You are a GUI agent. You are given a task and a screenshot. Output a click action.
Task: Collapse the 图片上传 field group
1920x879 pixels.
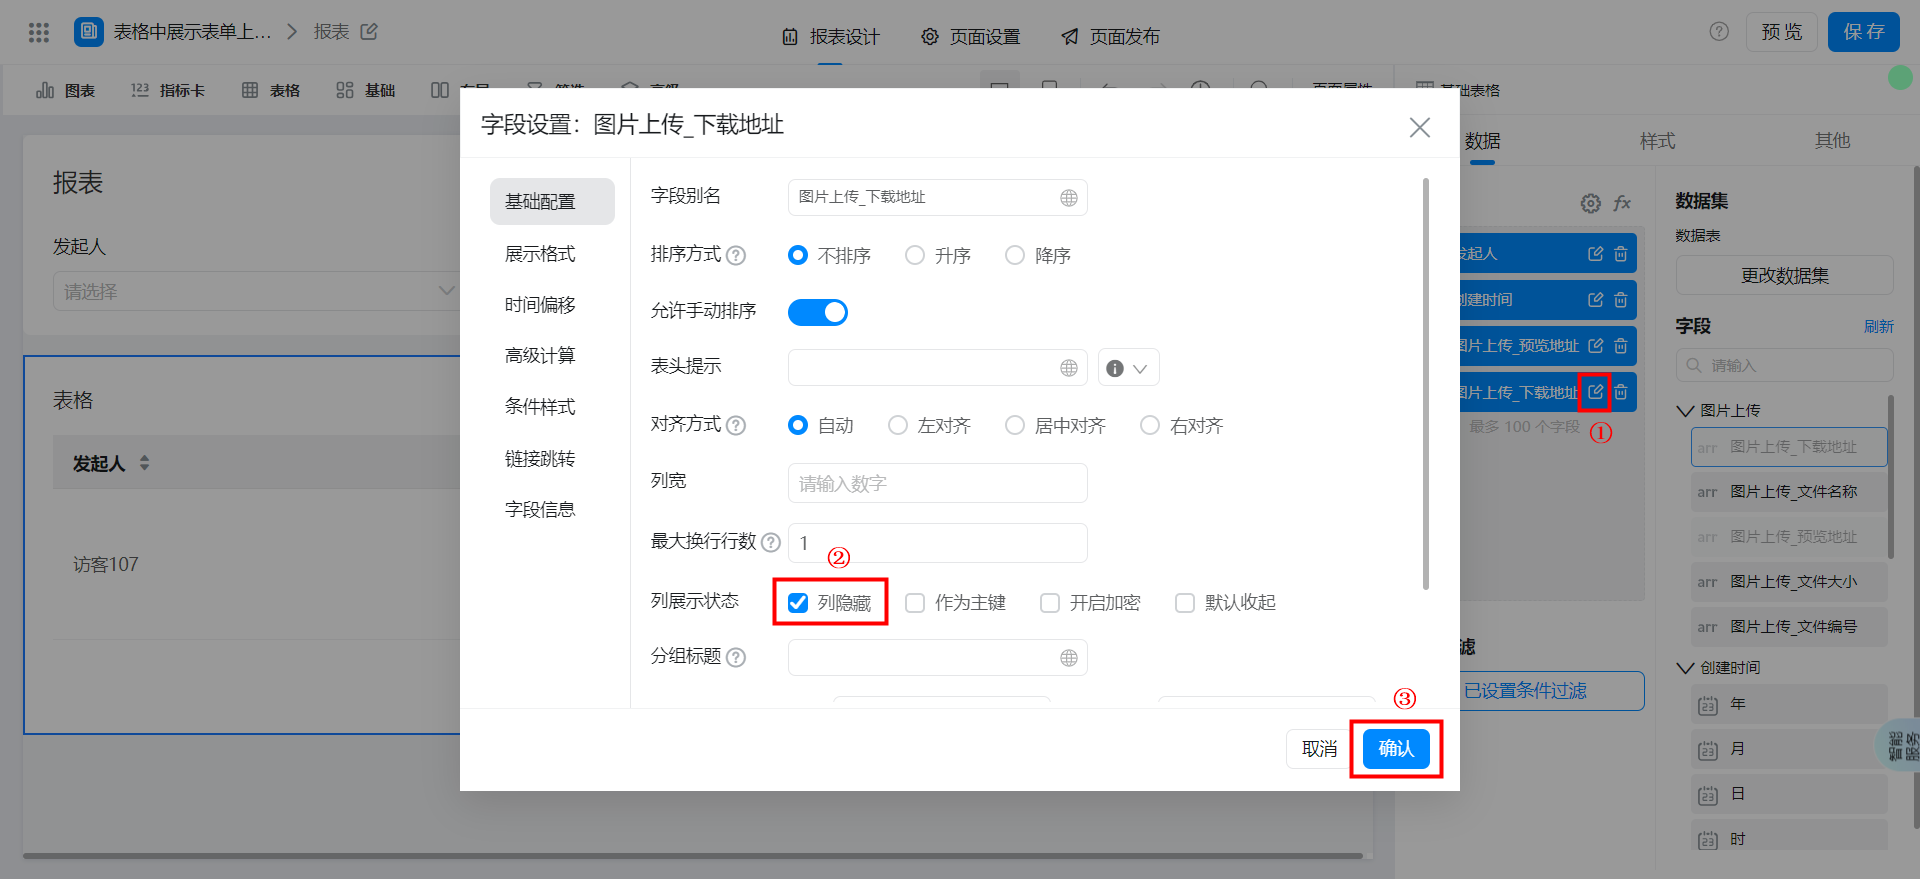pyautogui.click(x=1685, y=411)
